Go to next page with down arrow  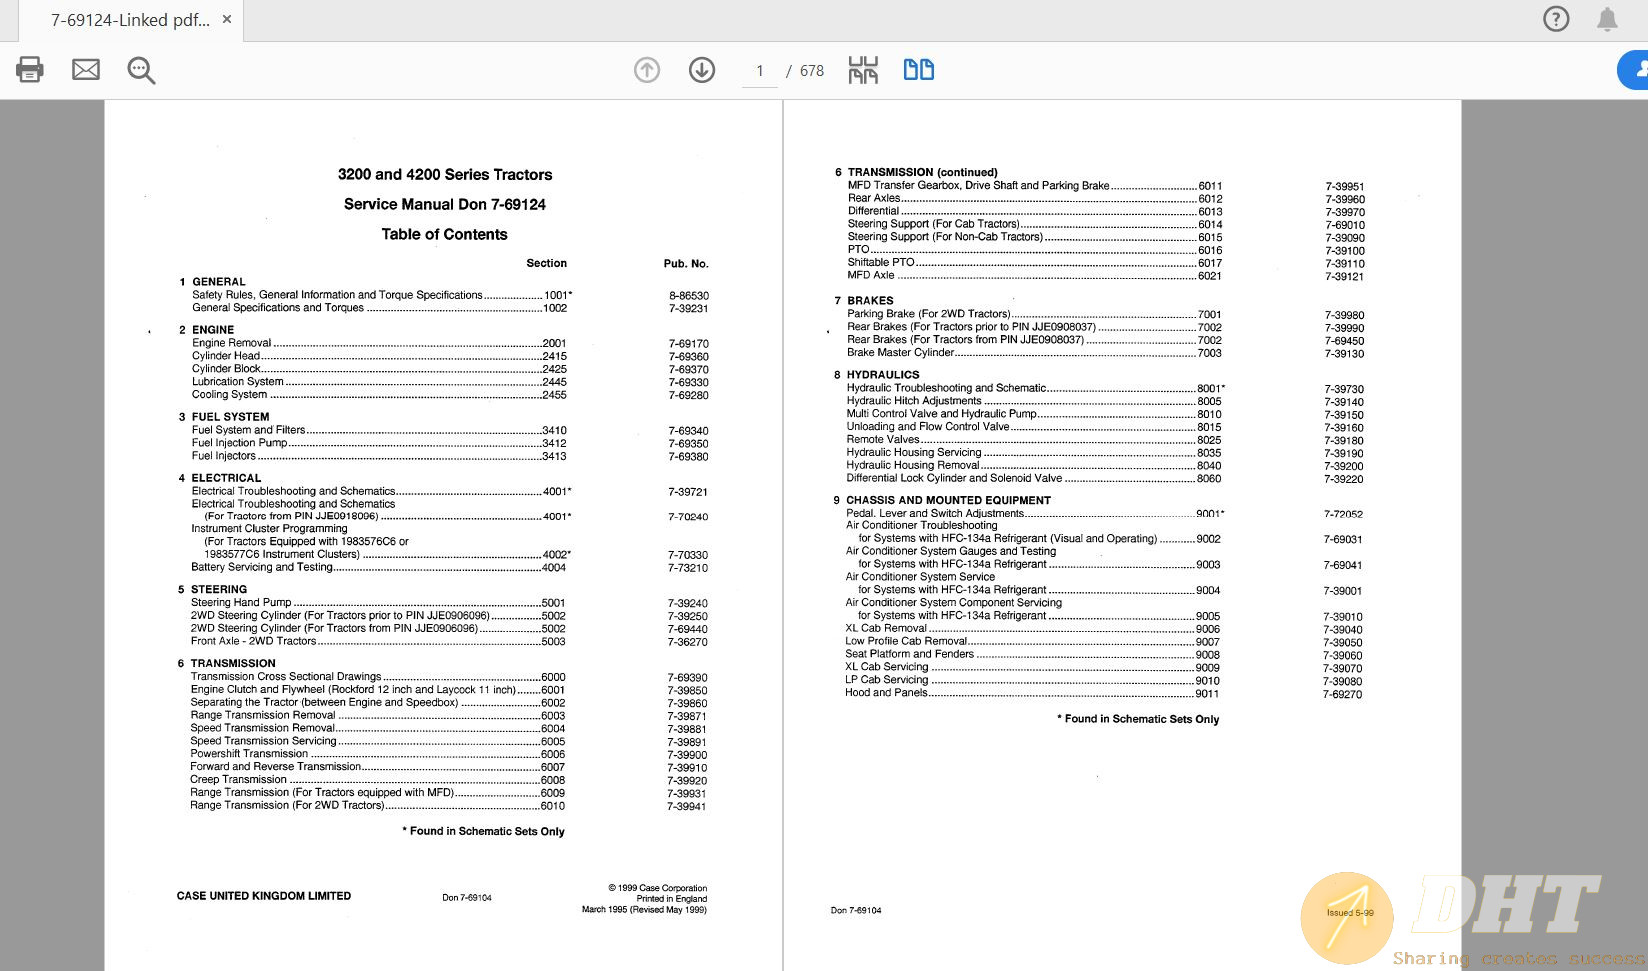click(x=702, y=70)
